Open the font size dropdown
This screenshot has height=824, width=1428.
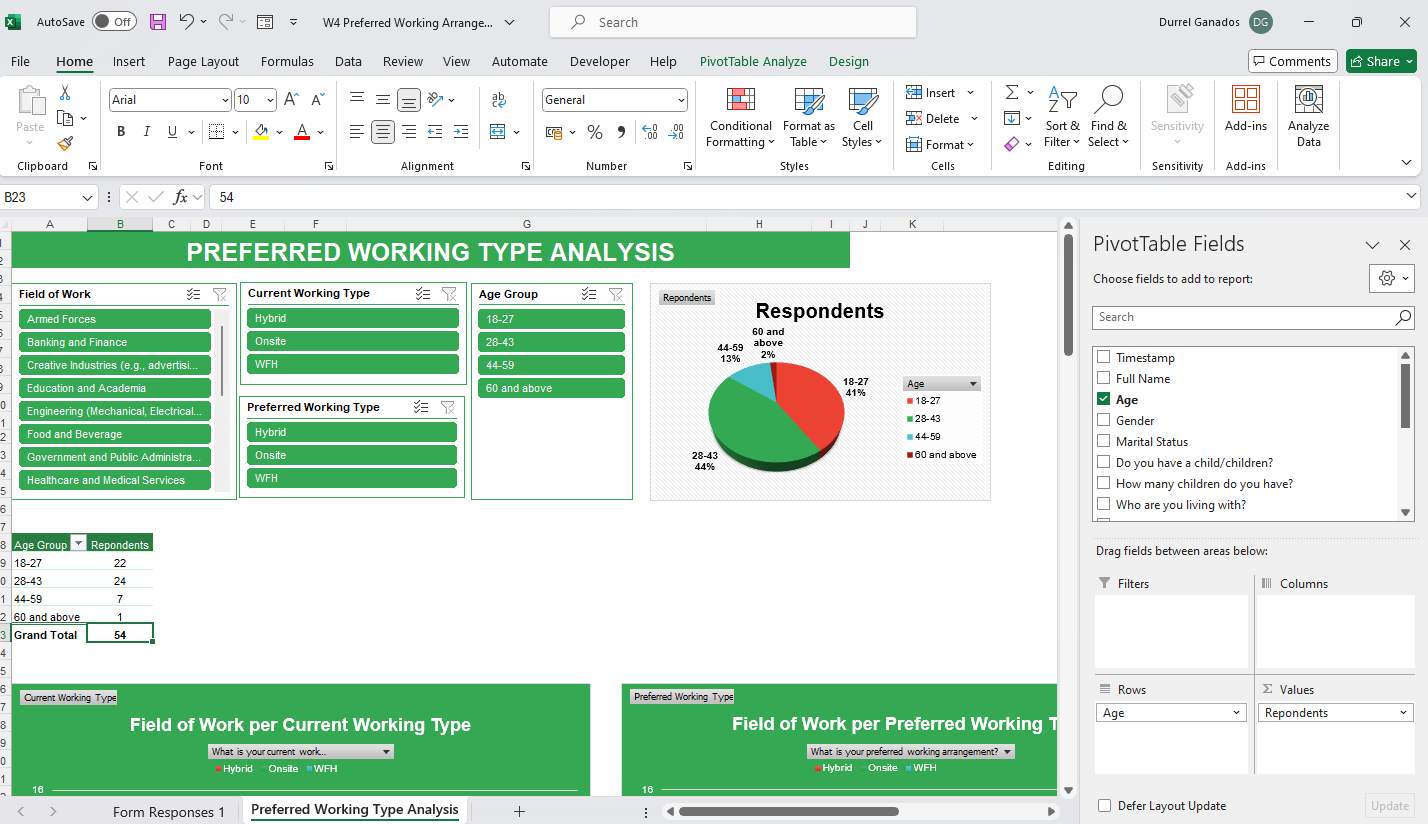pyautogui.click(x=270, y=100)
